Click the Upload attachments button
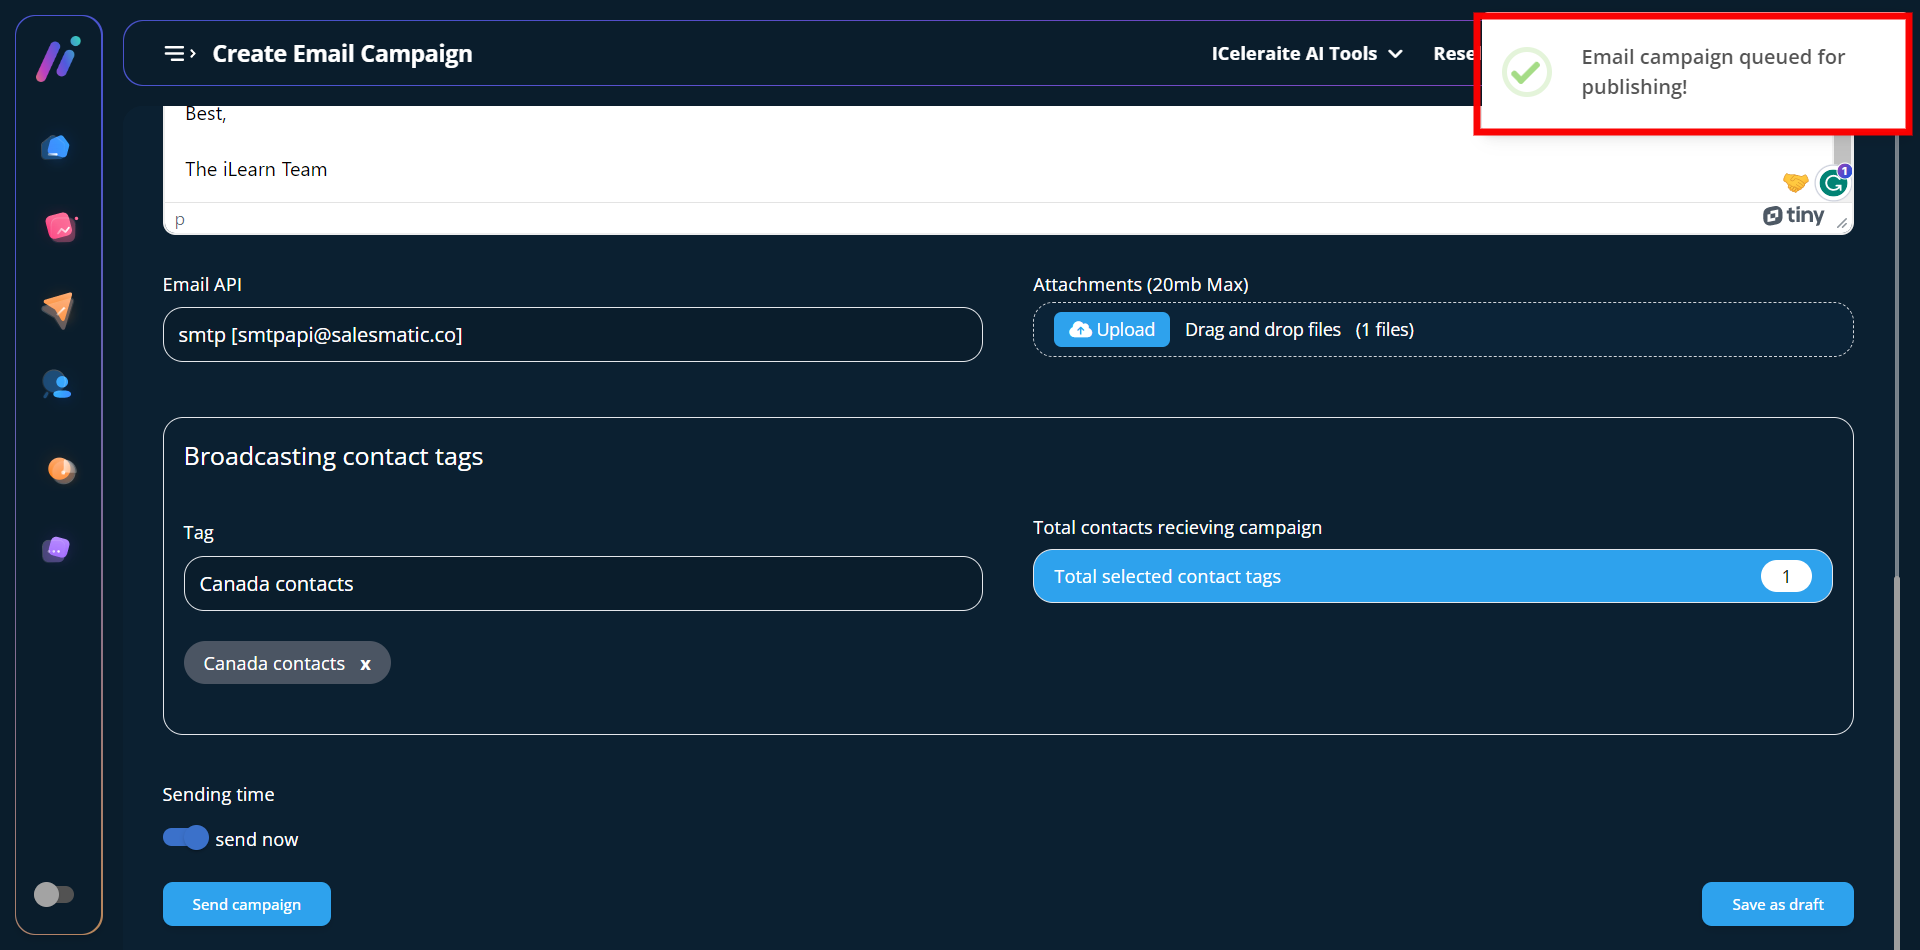This screenshot has width=1920, height=950. click(1111, 330)
